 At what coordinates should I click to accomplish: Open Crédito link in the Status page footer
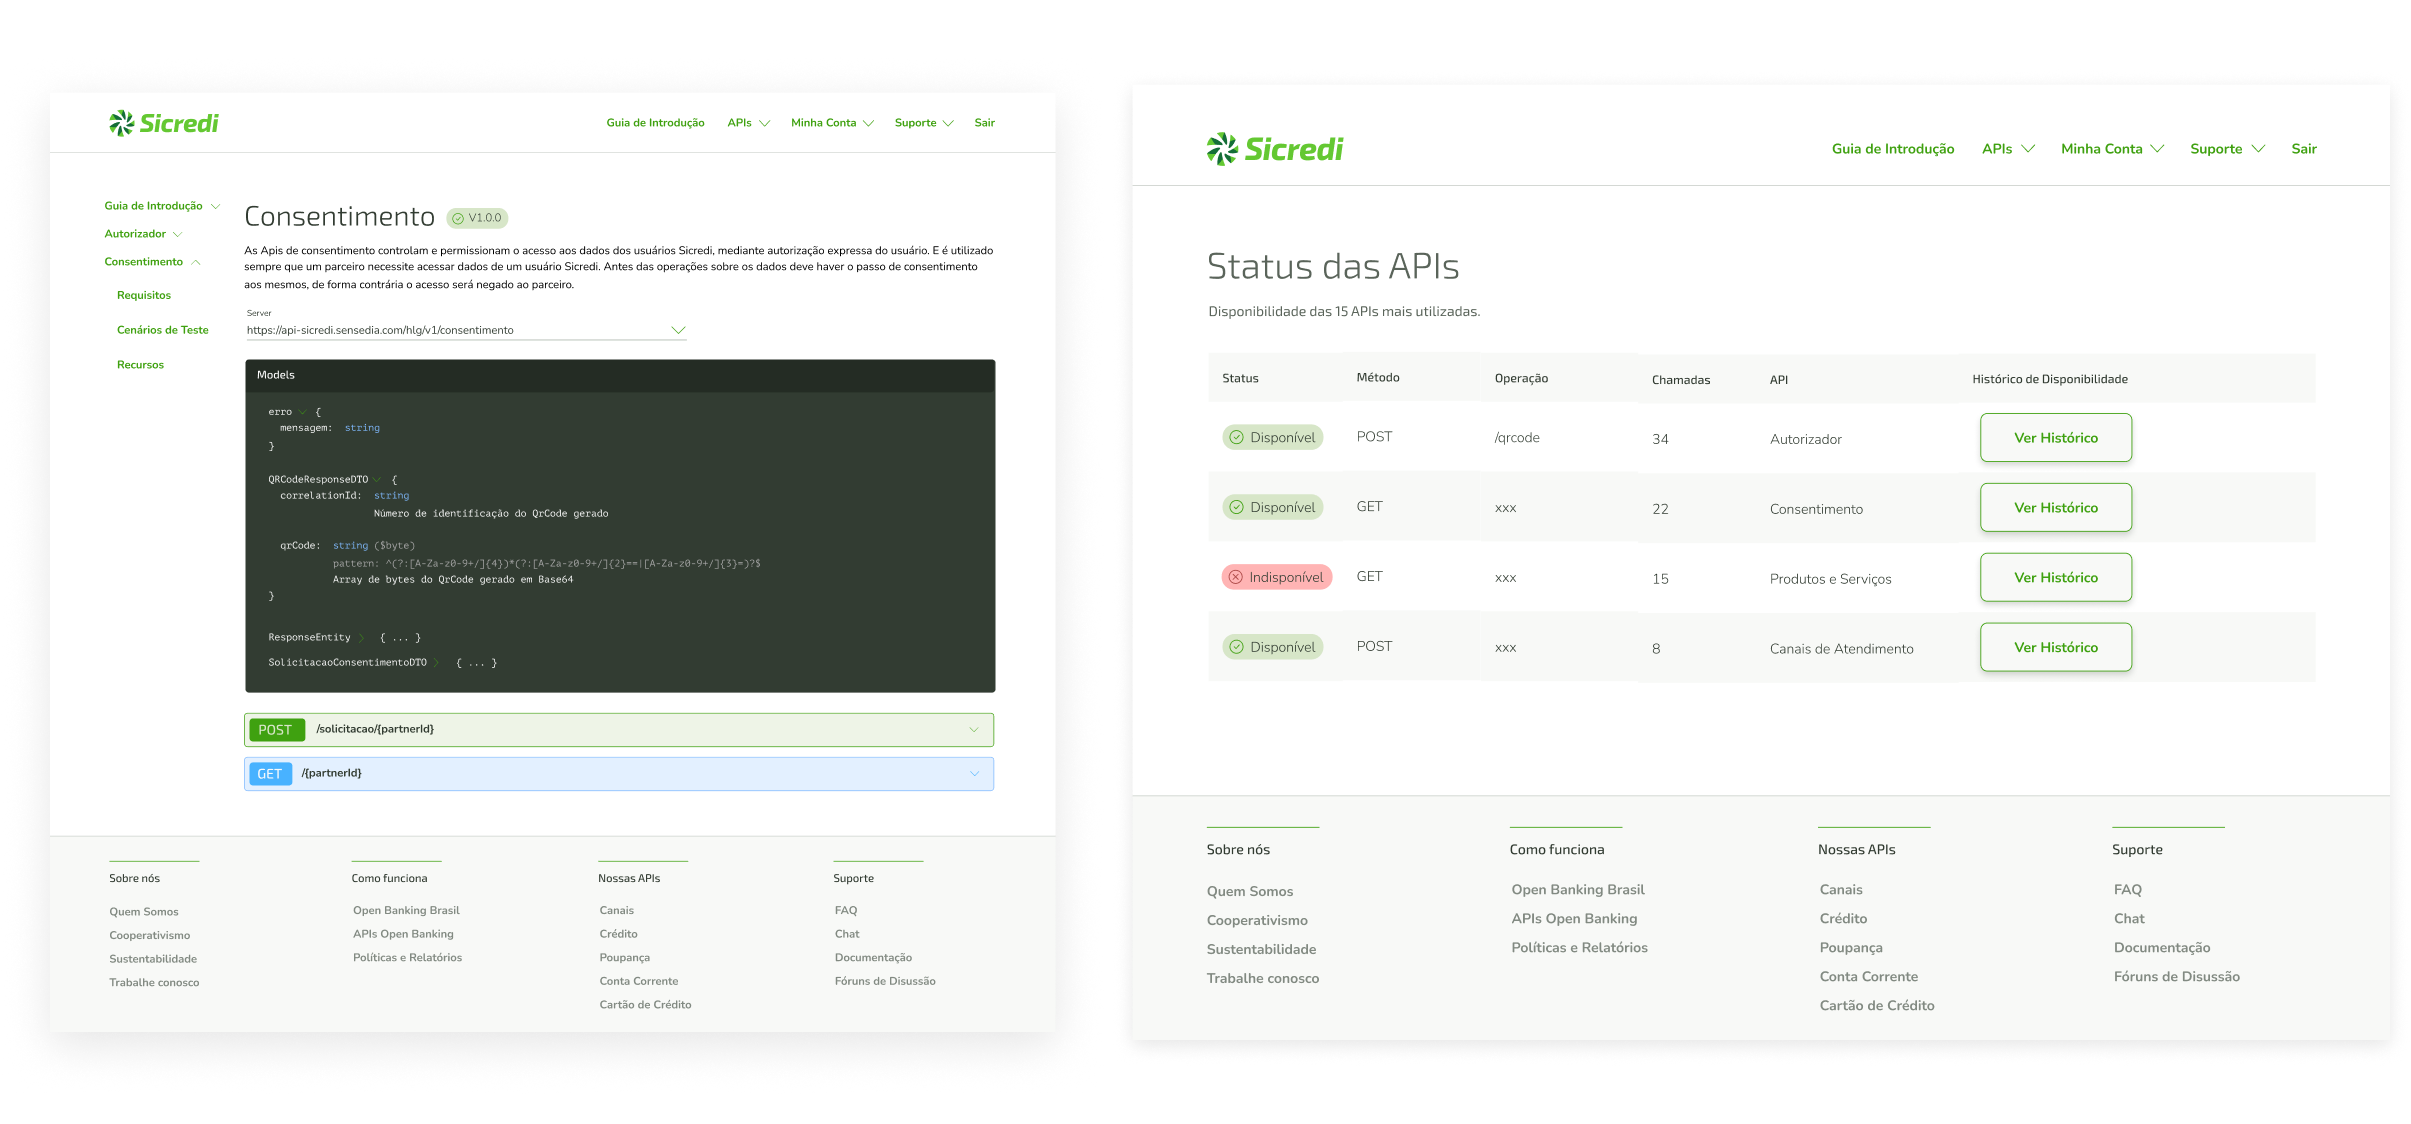coord(1843,918)
